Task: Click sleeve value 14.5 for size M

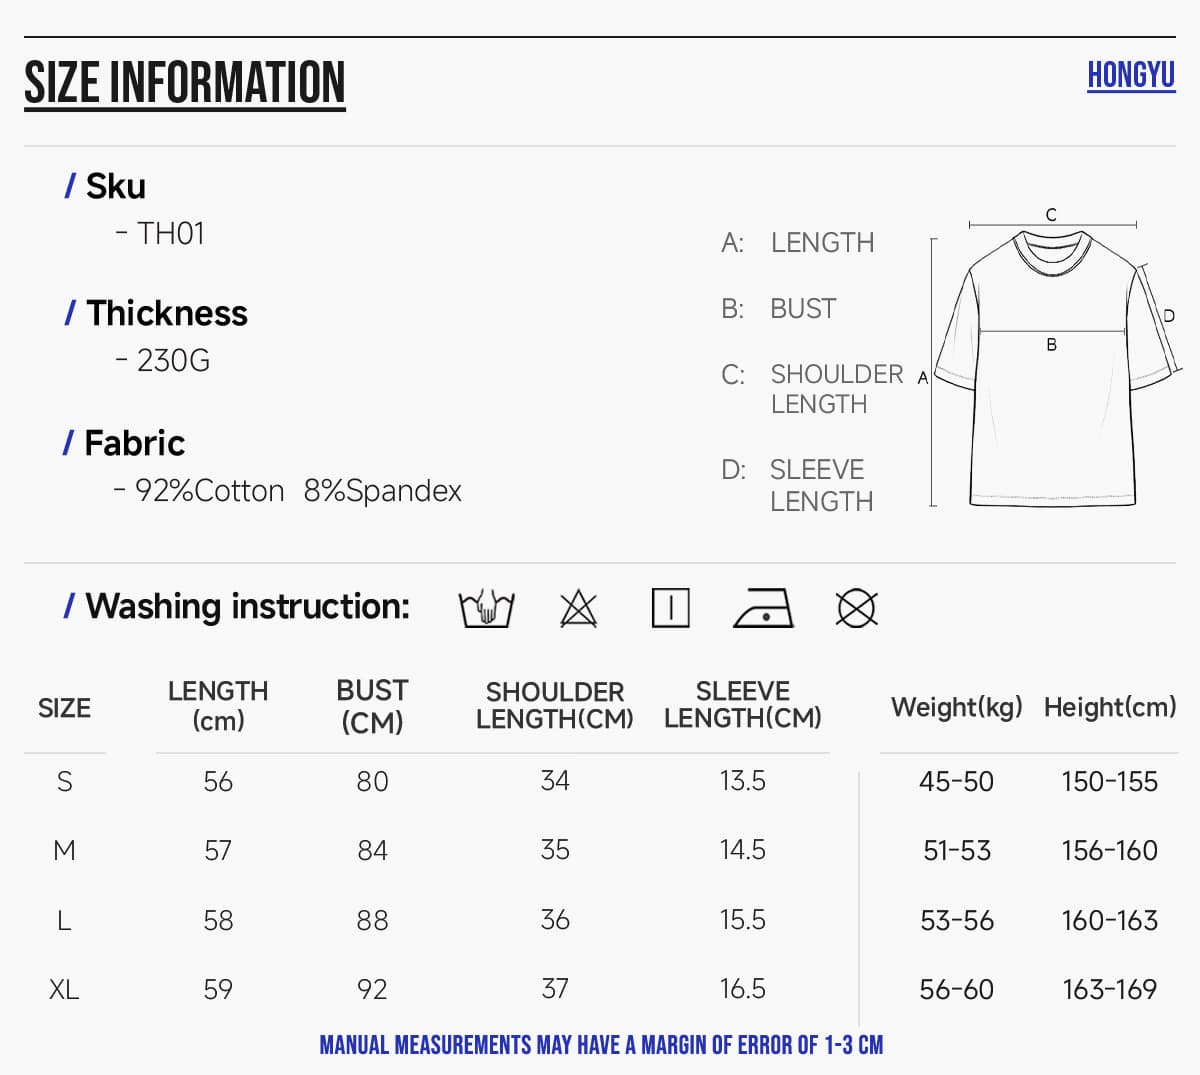Action: point(743,849)
